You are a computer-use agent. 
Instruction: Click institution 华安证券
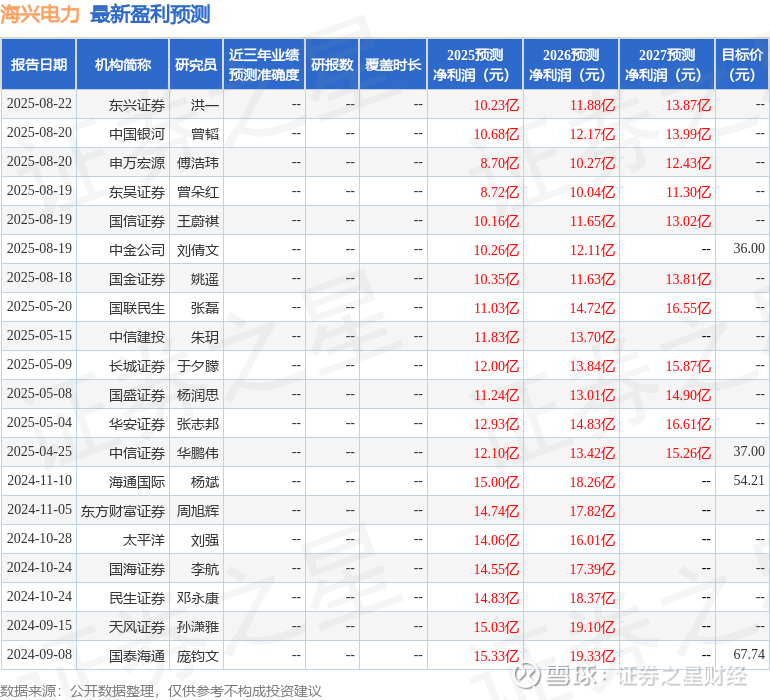click(137, 423)
